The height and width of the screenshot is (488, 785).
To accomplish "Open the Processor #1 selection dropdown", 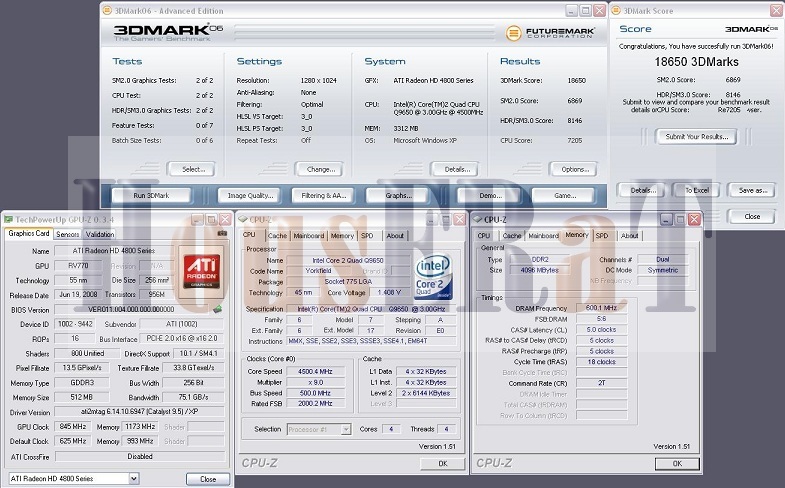I will click(345, 429).
